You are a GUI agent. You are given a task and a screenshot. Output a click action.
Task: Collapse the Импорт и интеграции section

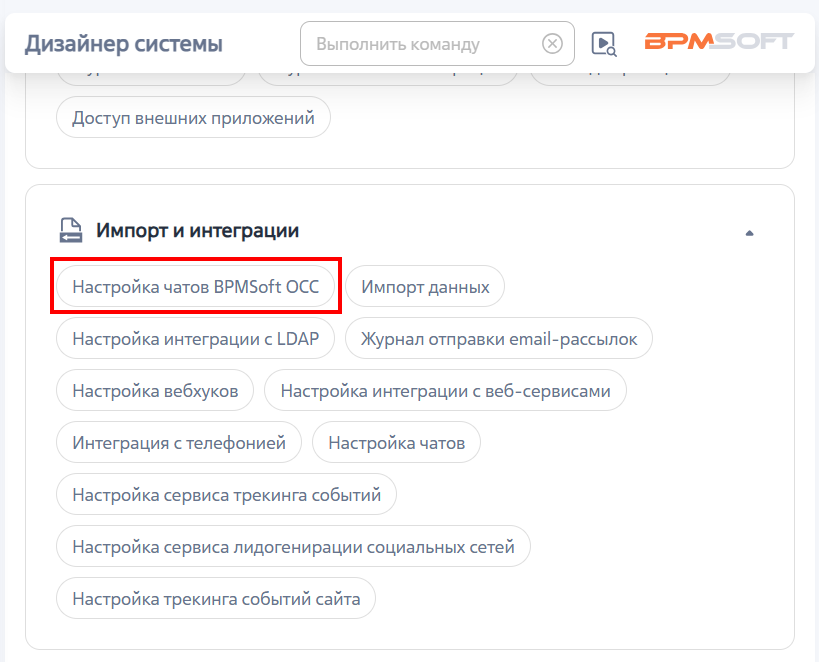click(x=749, y=233)
